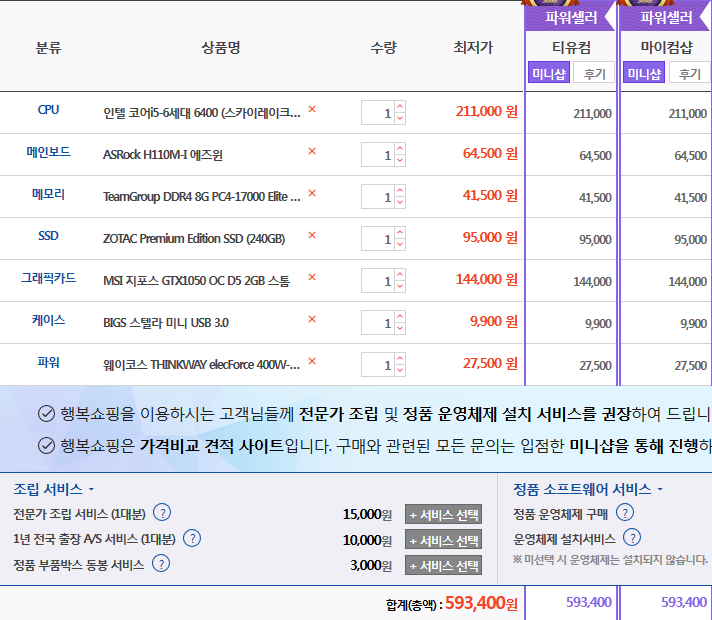
Task: Click the 그래픽카드 category label
Action: click(48, 278)
